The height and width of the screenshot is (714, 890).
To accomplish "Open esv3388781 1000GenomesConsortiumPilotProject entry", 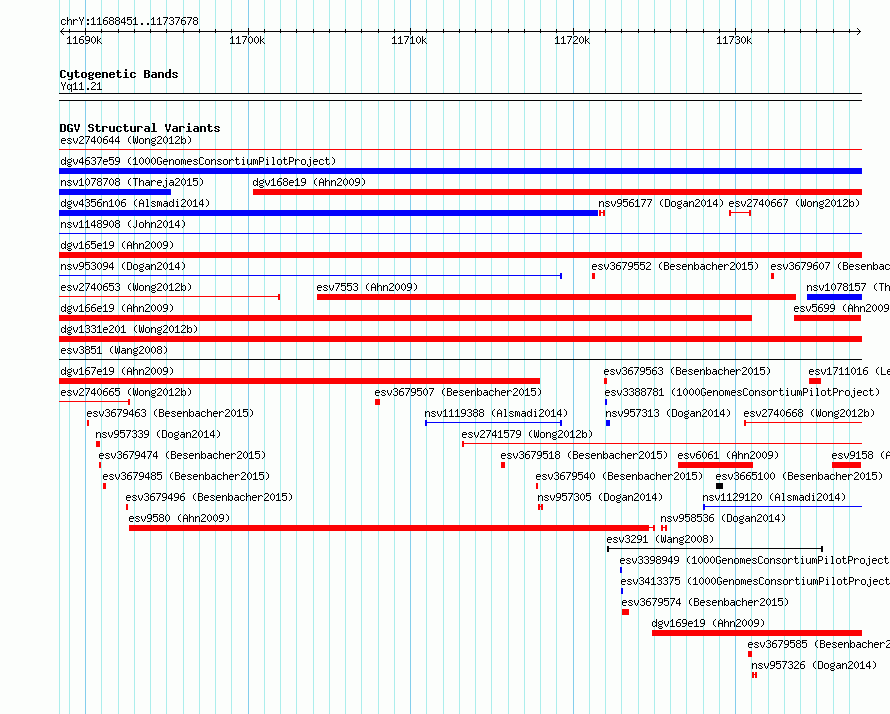I will click(742, 392).
